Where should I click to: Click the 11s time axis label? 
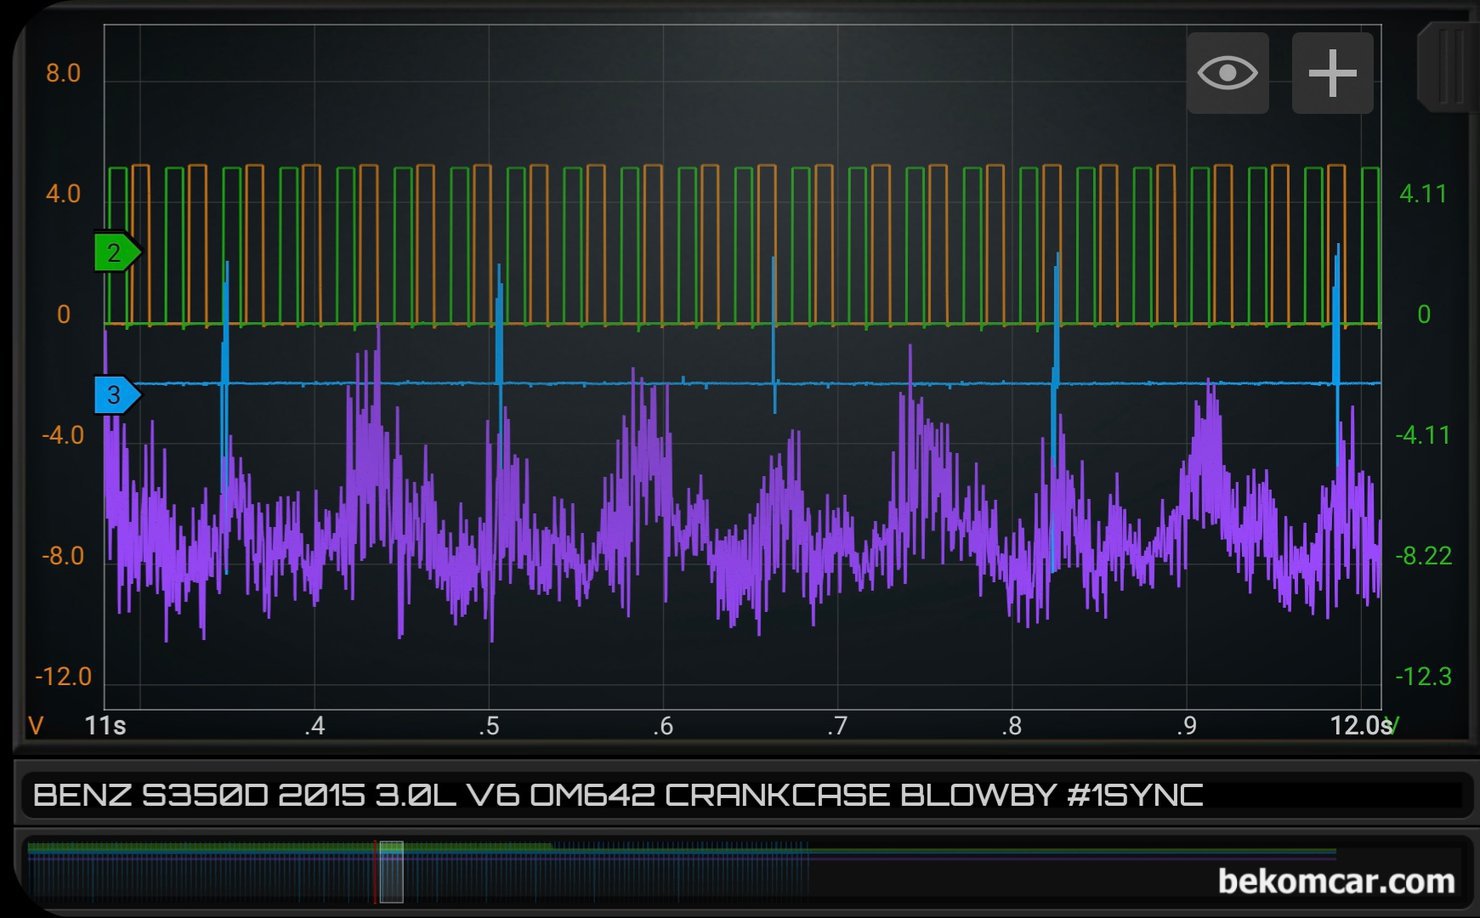tap(105, 726)
